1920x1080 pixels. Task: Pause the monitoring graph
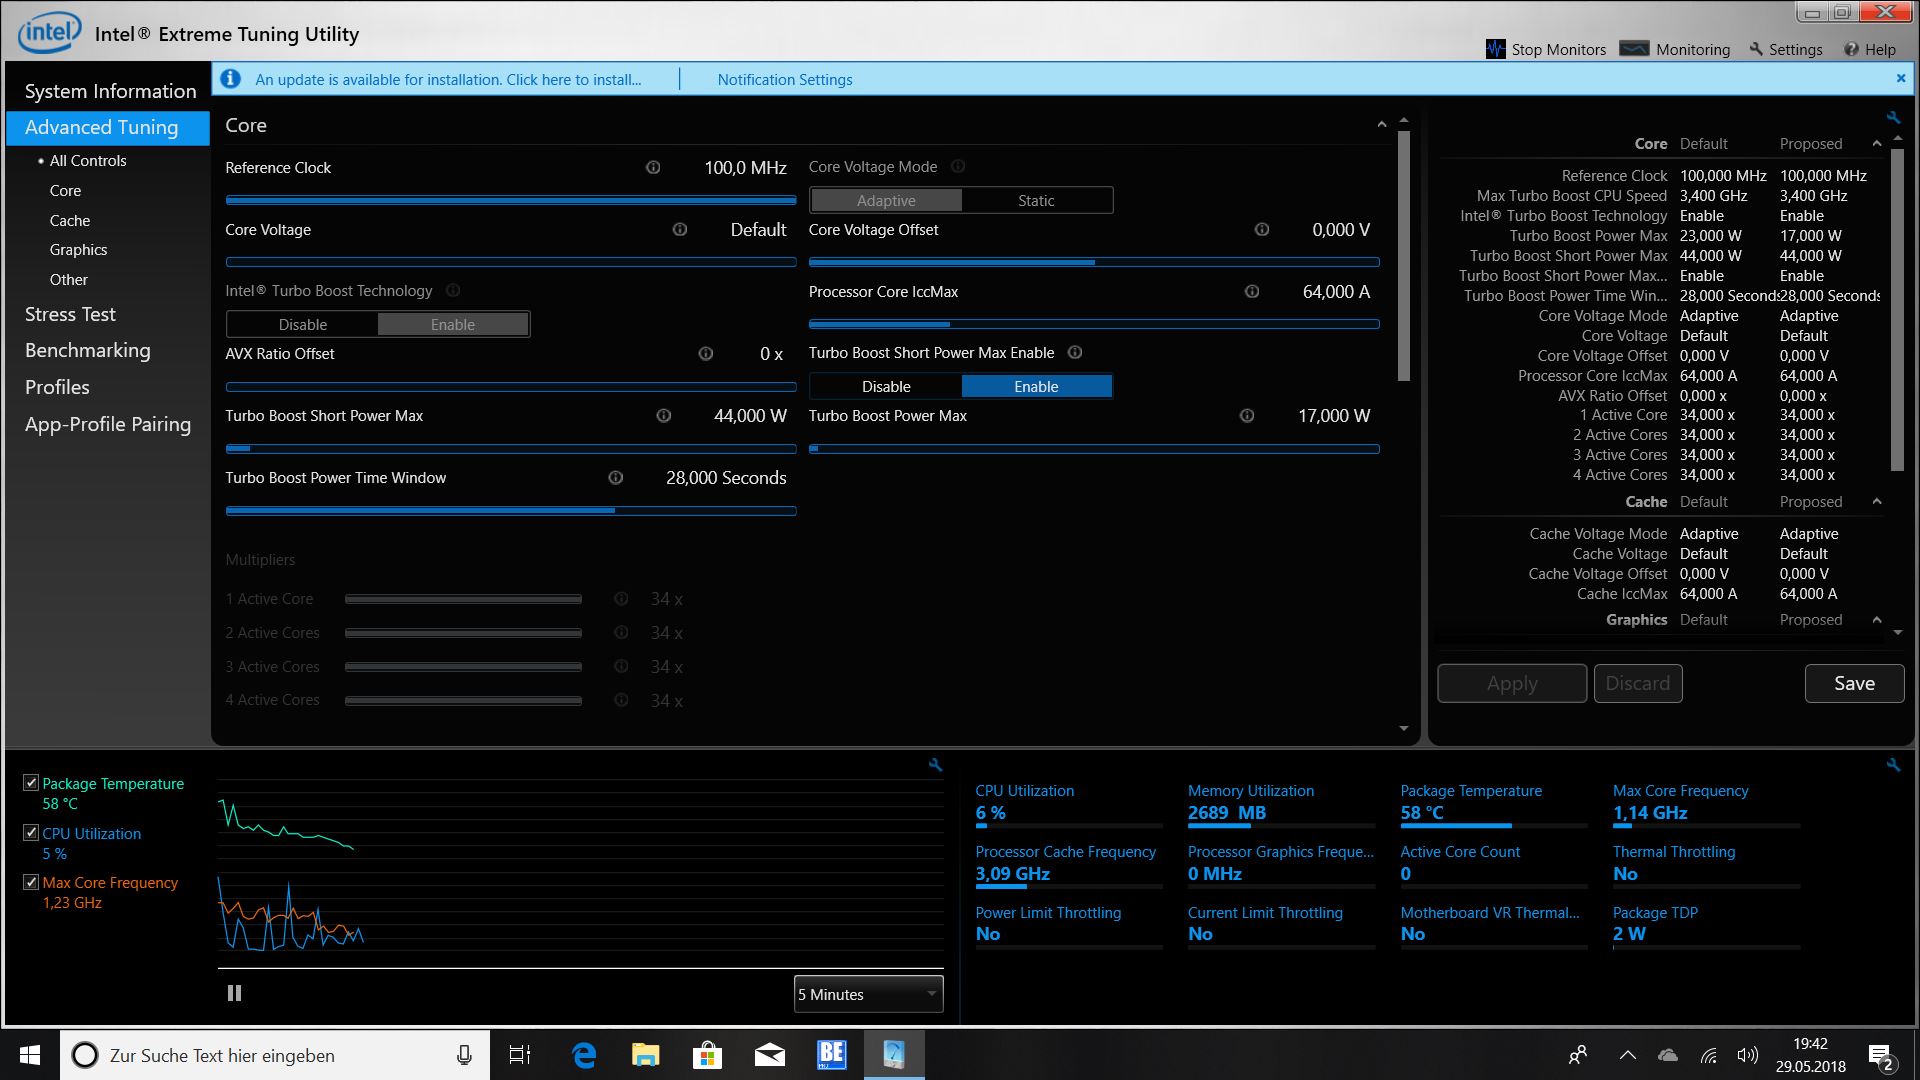pos(234,993)
